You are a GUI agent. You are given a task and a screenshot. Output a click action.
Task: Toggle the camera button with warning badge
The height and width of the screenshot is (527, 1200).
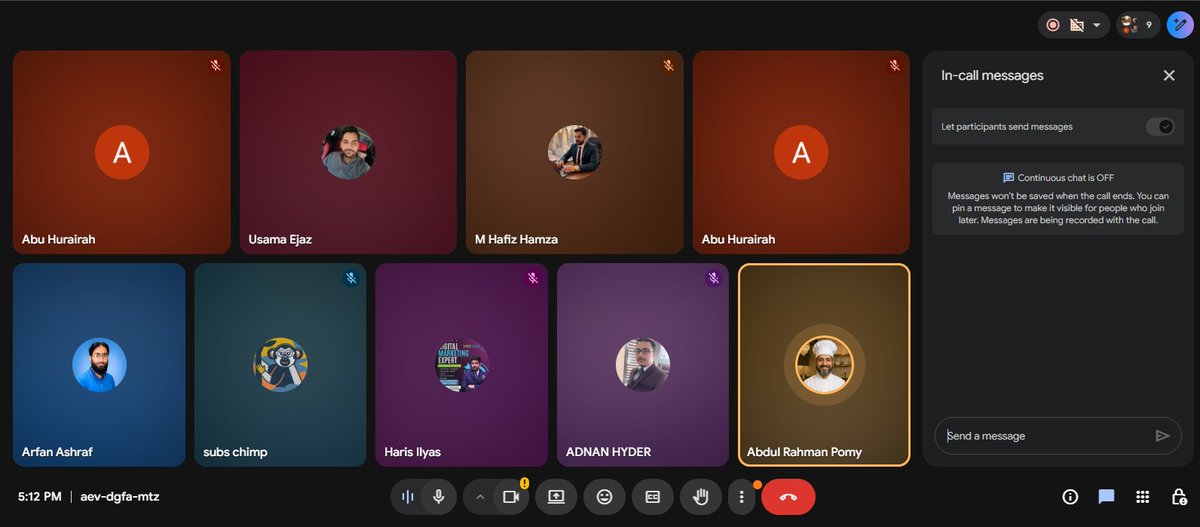click(x=511, y=496)
